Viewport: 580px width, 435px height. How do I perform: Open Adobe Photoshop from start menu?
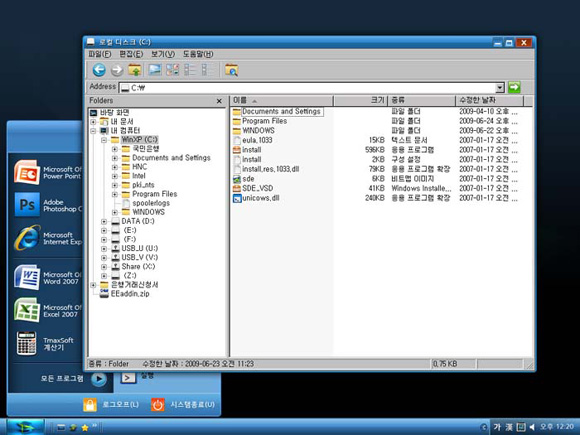(47, 205)
